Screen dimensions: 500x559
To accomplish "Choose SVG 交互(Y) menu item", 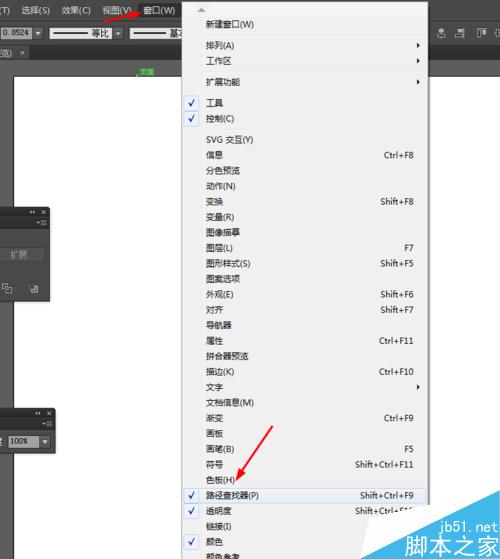I will pyautogui.click(x=305, y=140).
